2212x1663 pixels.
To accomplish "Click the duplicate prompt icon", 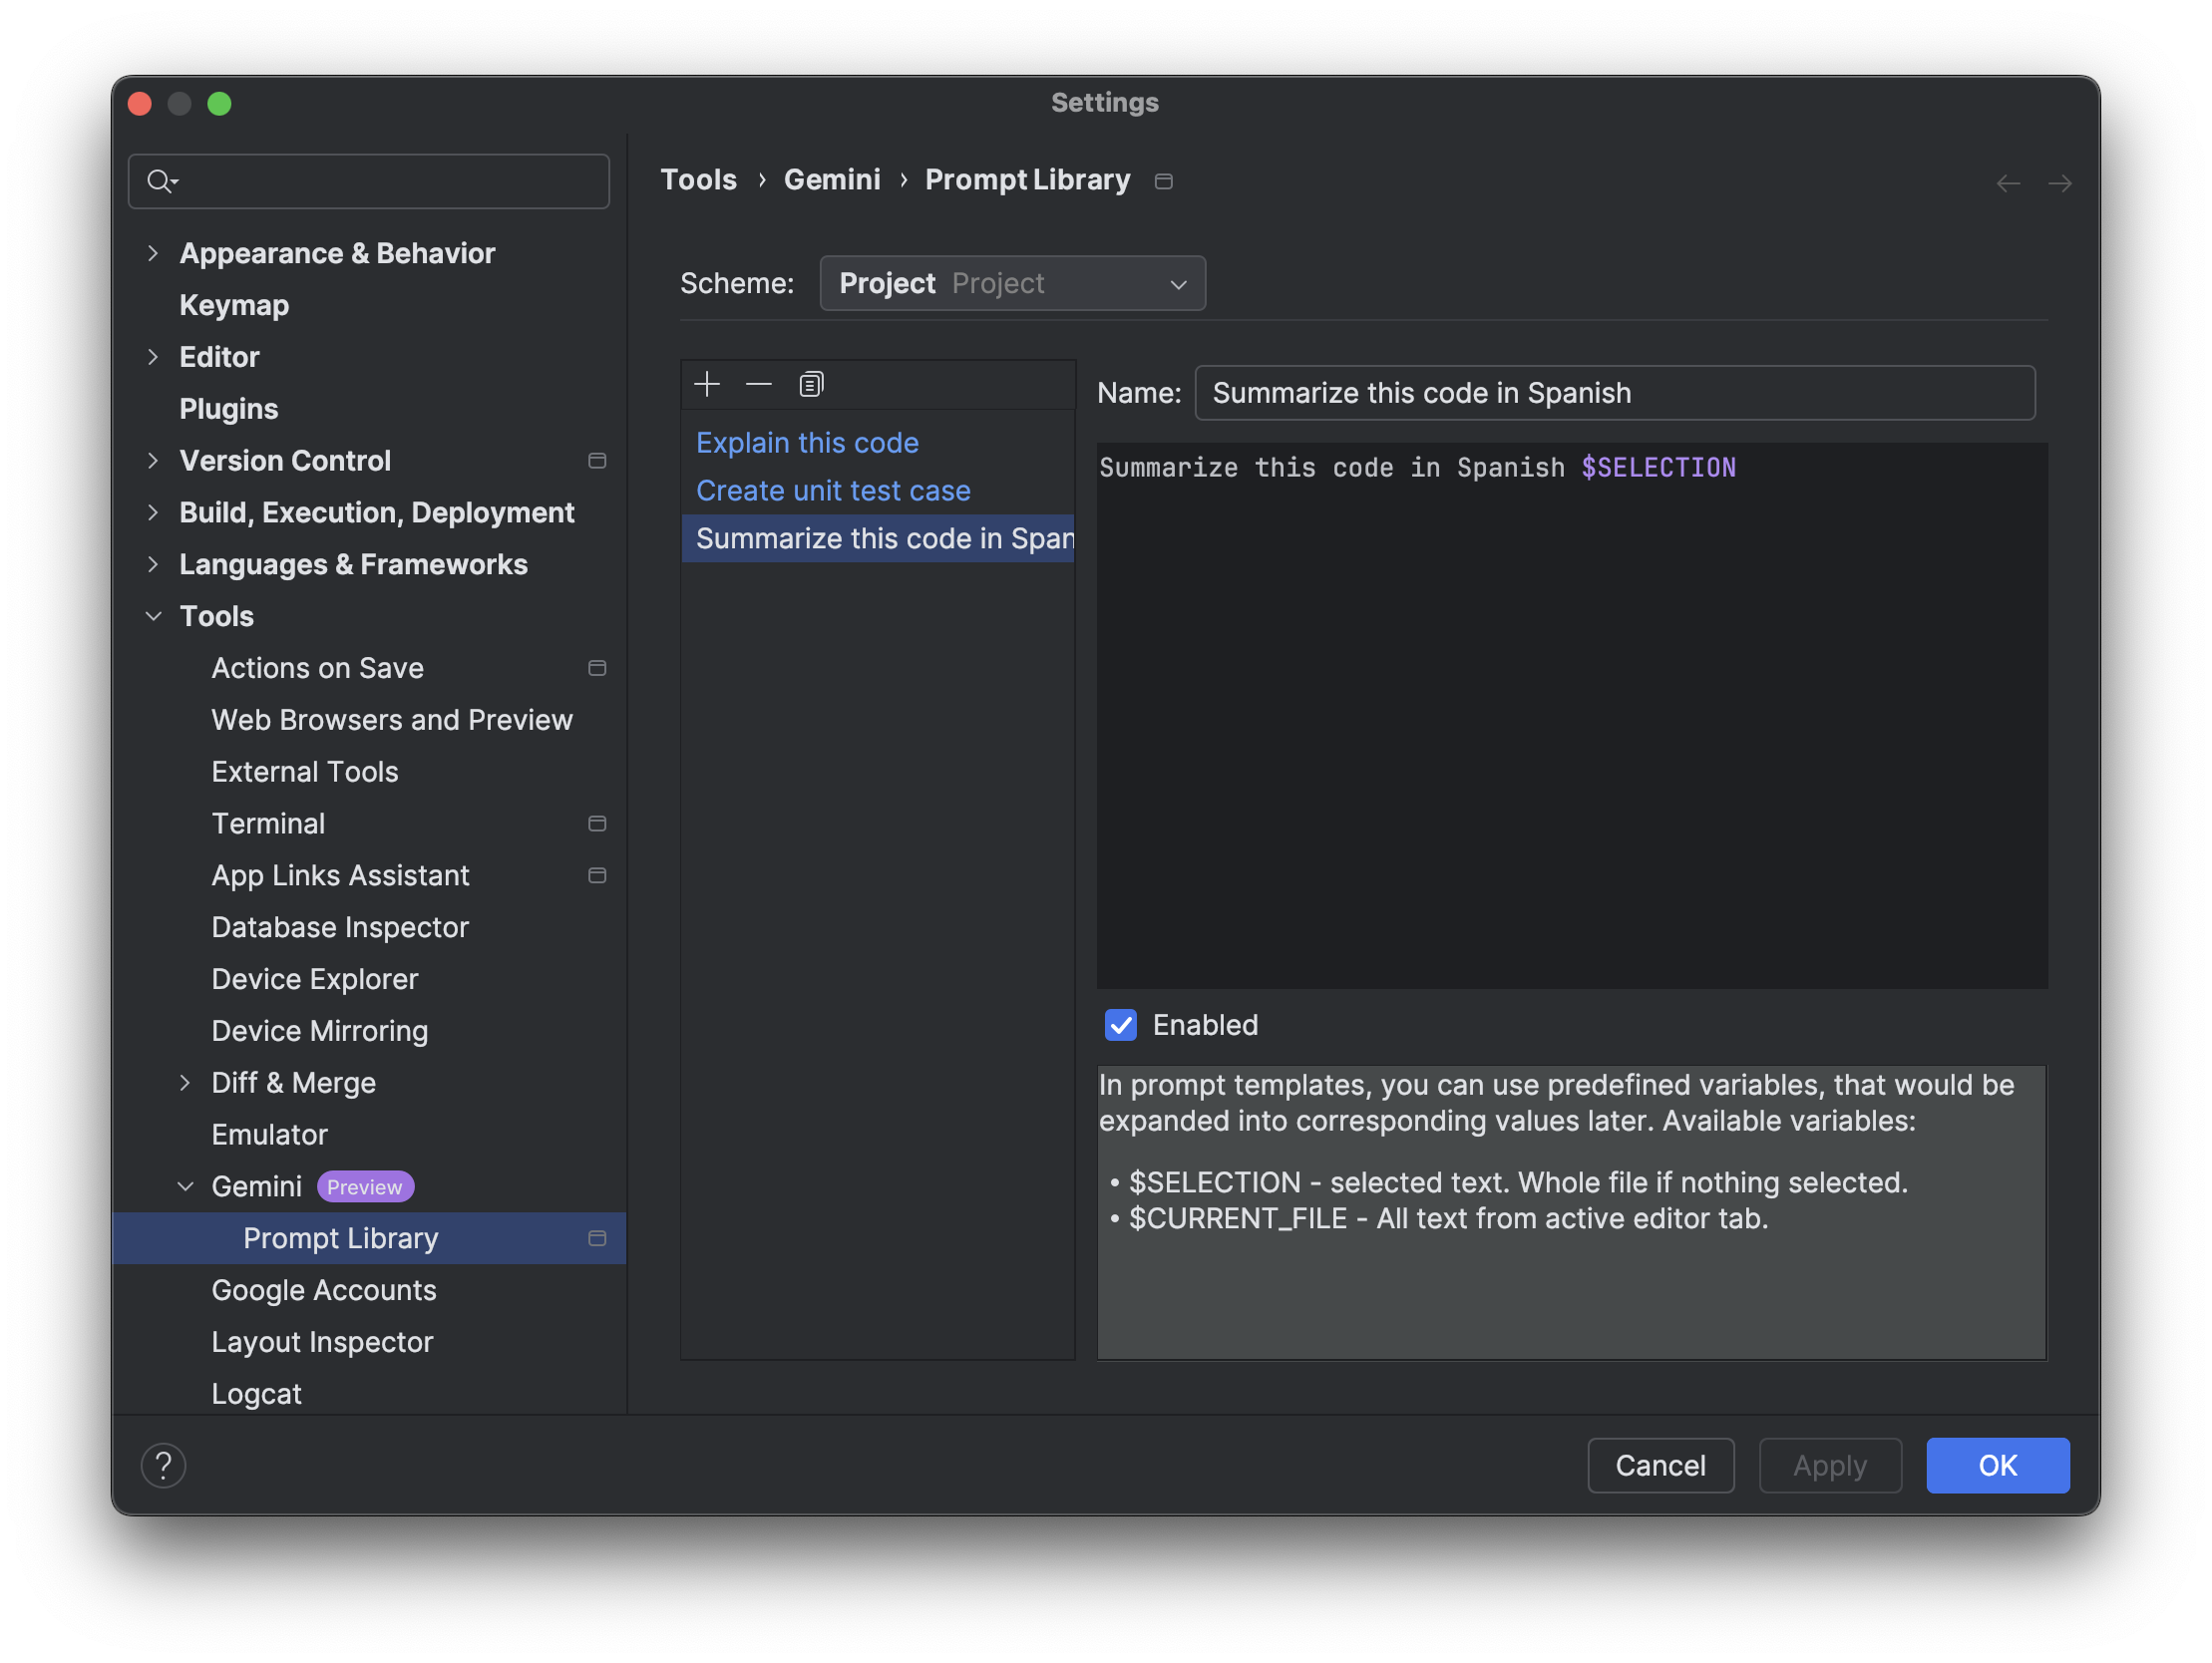I will point(811,384).
